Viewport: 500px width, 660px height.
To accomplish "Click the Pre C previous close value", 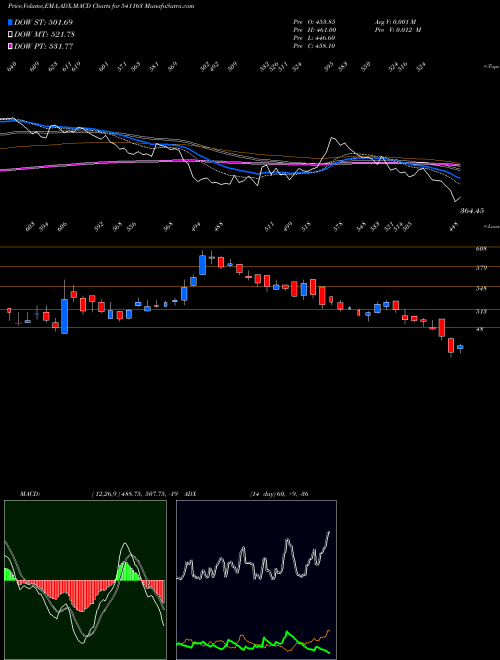I will tap(314, 46).
